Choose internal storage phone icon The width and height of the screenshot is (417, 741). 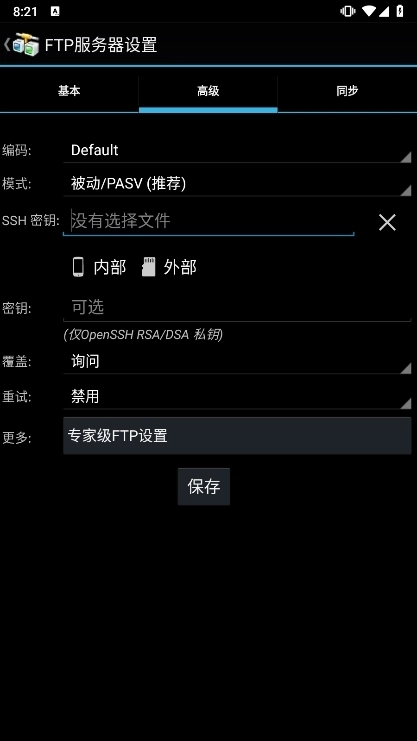[x=78, y=267]
